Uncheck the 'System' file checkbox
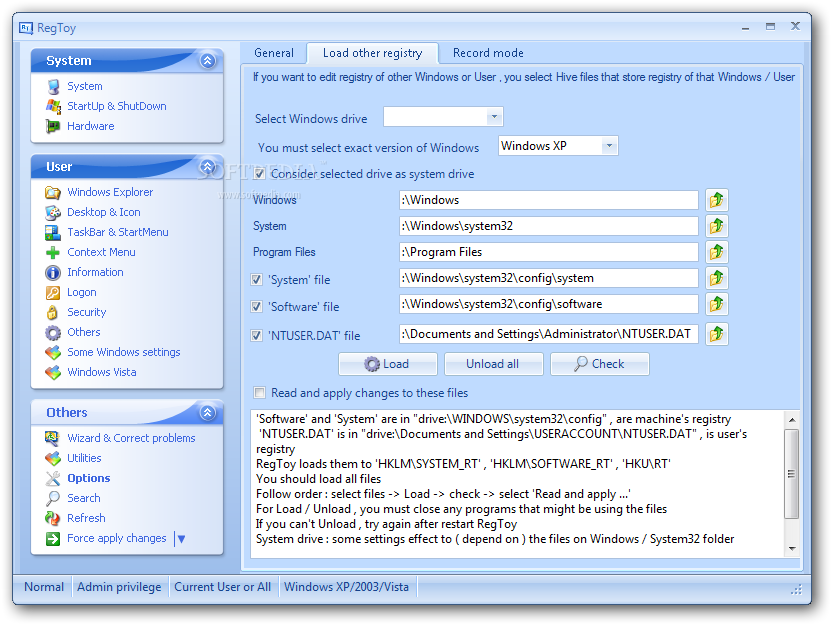The height and width of the screenshot is (625, 832). 257,280
